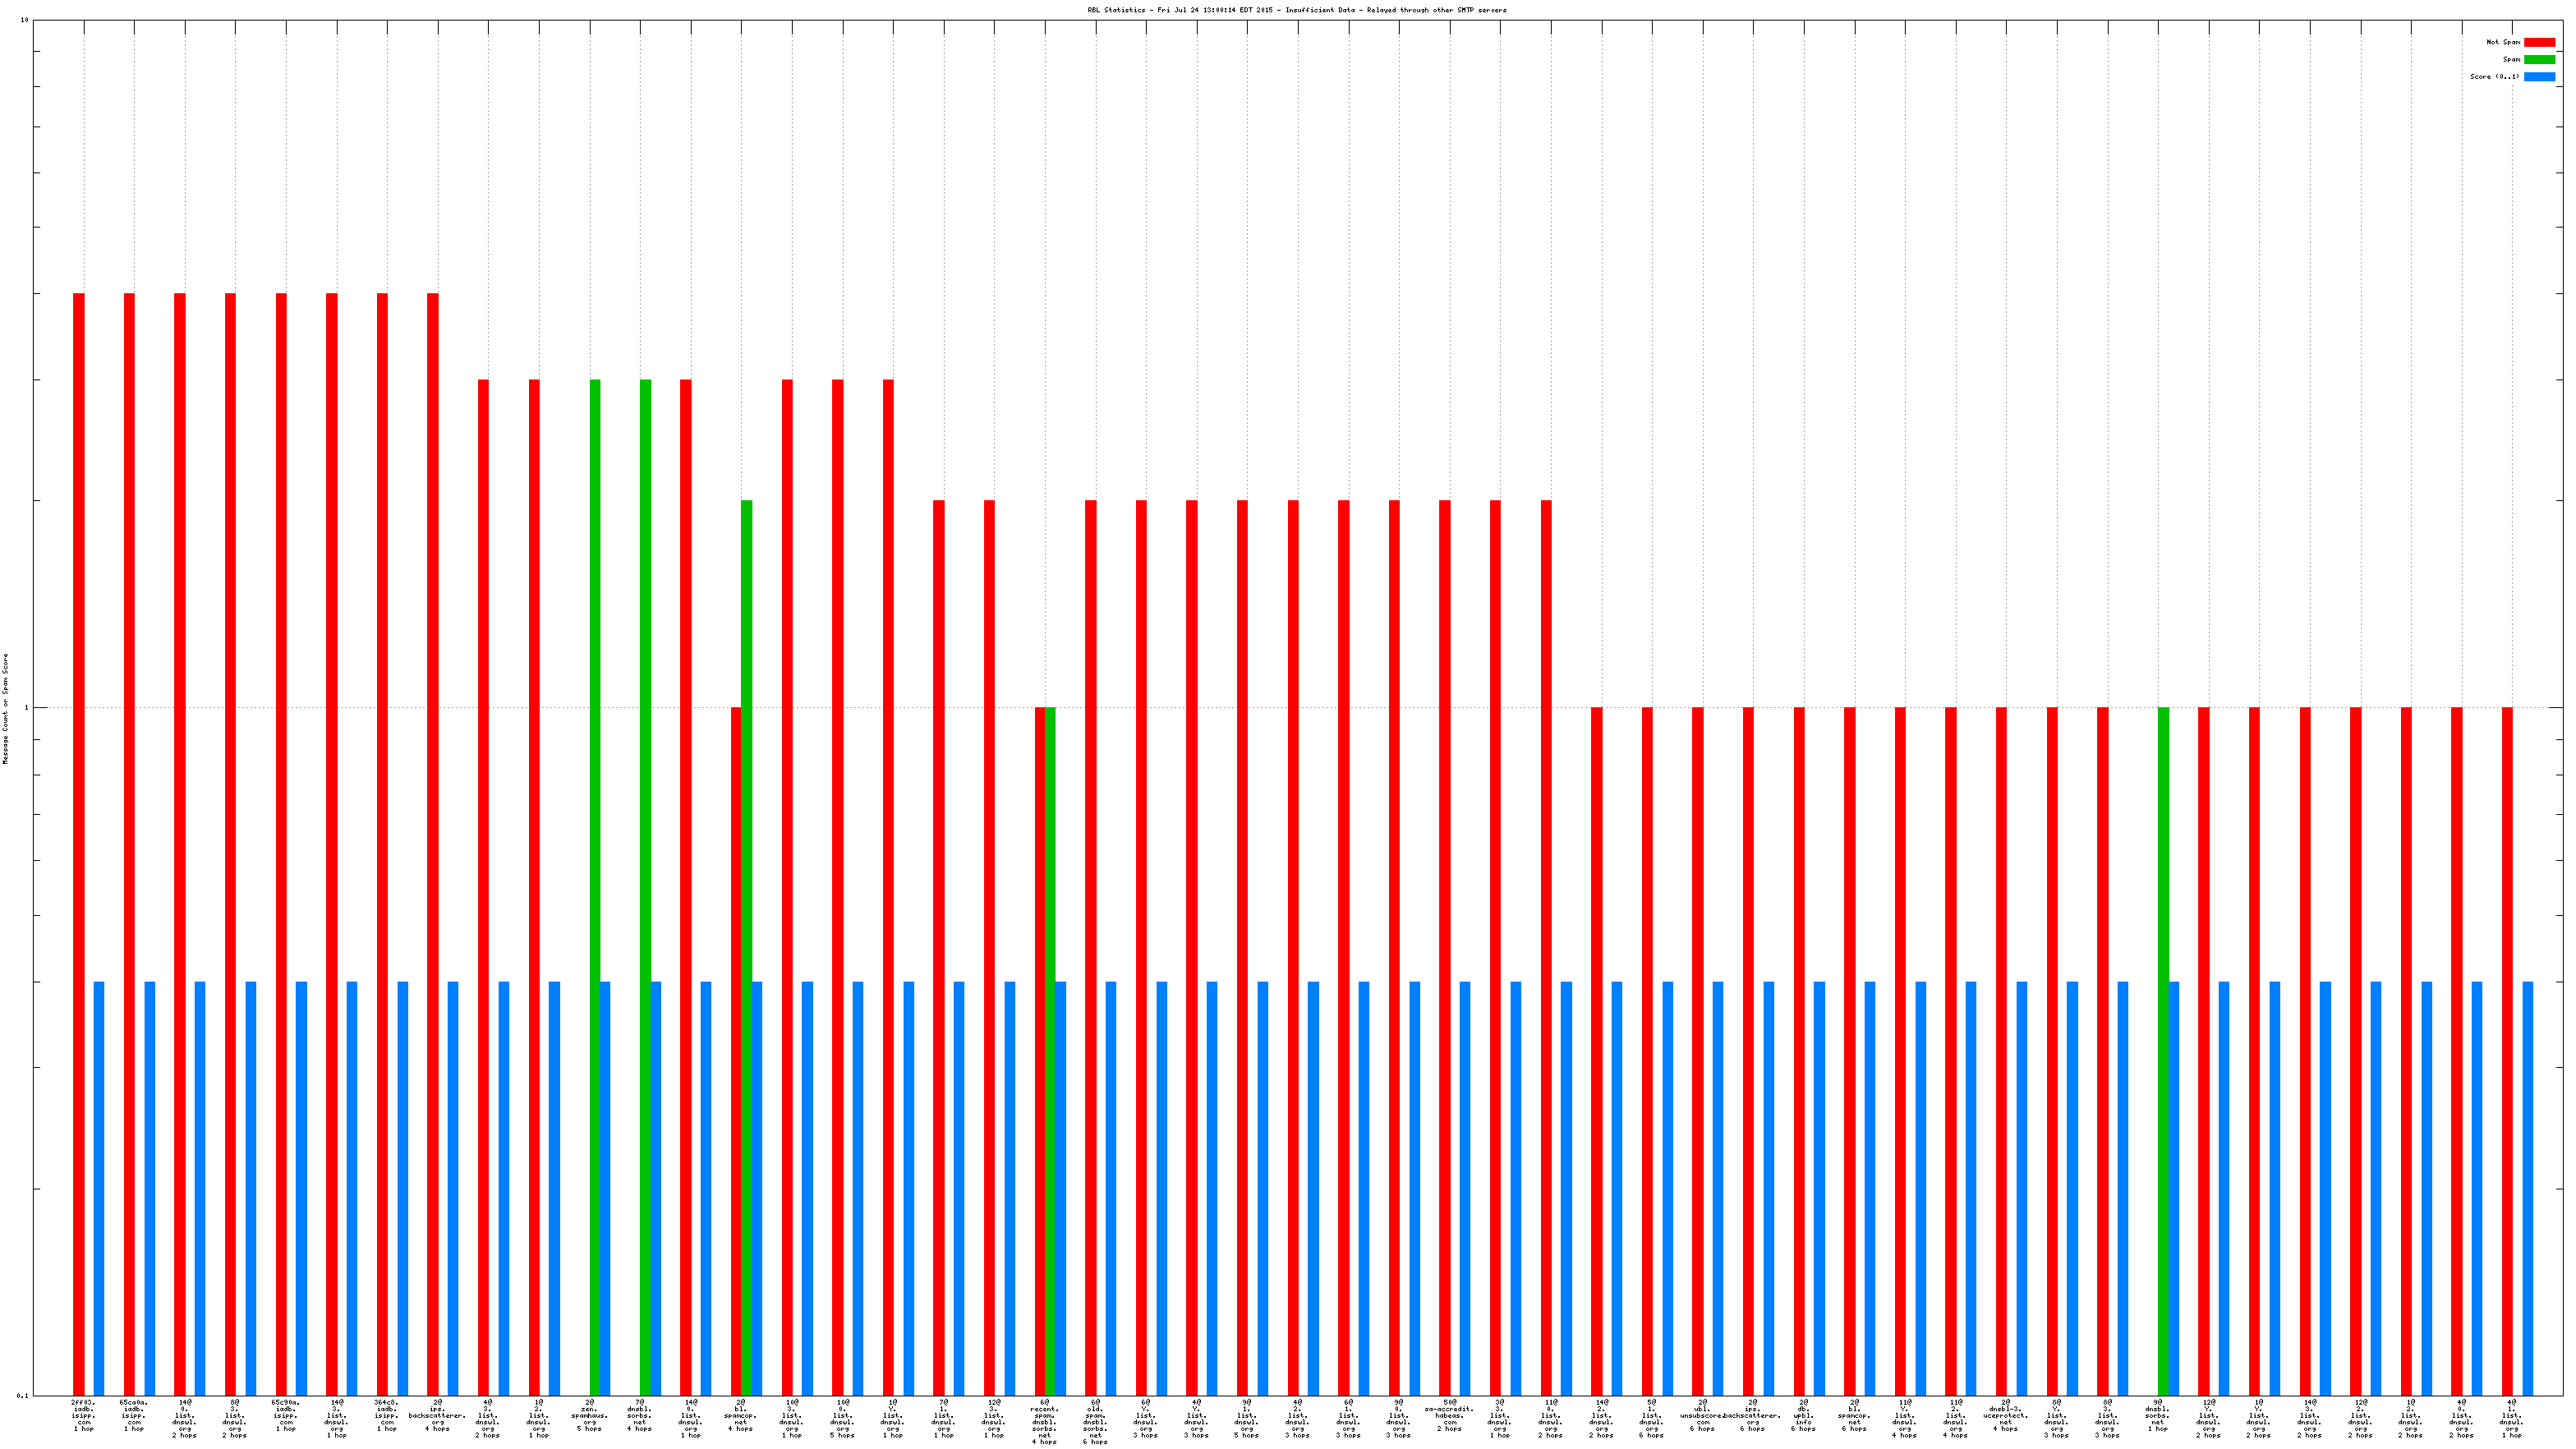The image size is (2576, 1449).
Task: Click the recent.spam.dnsbl.sorbs.net axis label
Action: click(x=1044, y=1421)
